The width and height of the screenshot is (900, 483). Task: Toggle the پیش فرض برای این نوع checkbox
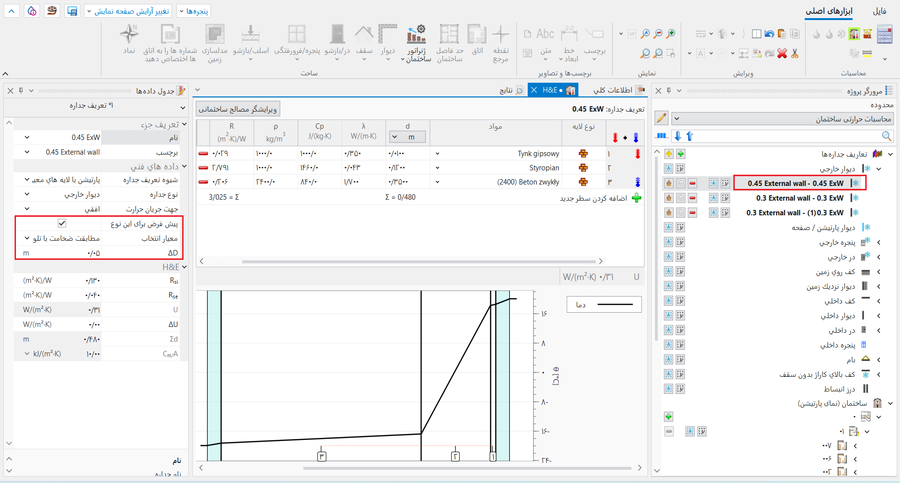tap(62, 224)
